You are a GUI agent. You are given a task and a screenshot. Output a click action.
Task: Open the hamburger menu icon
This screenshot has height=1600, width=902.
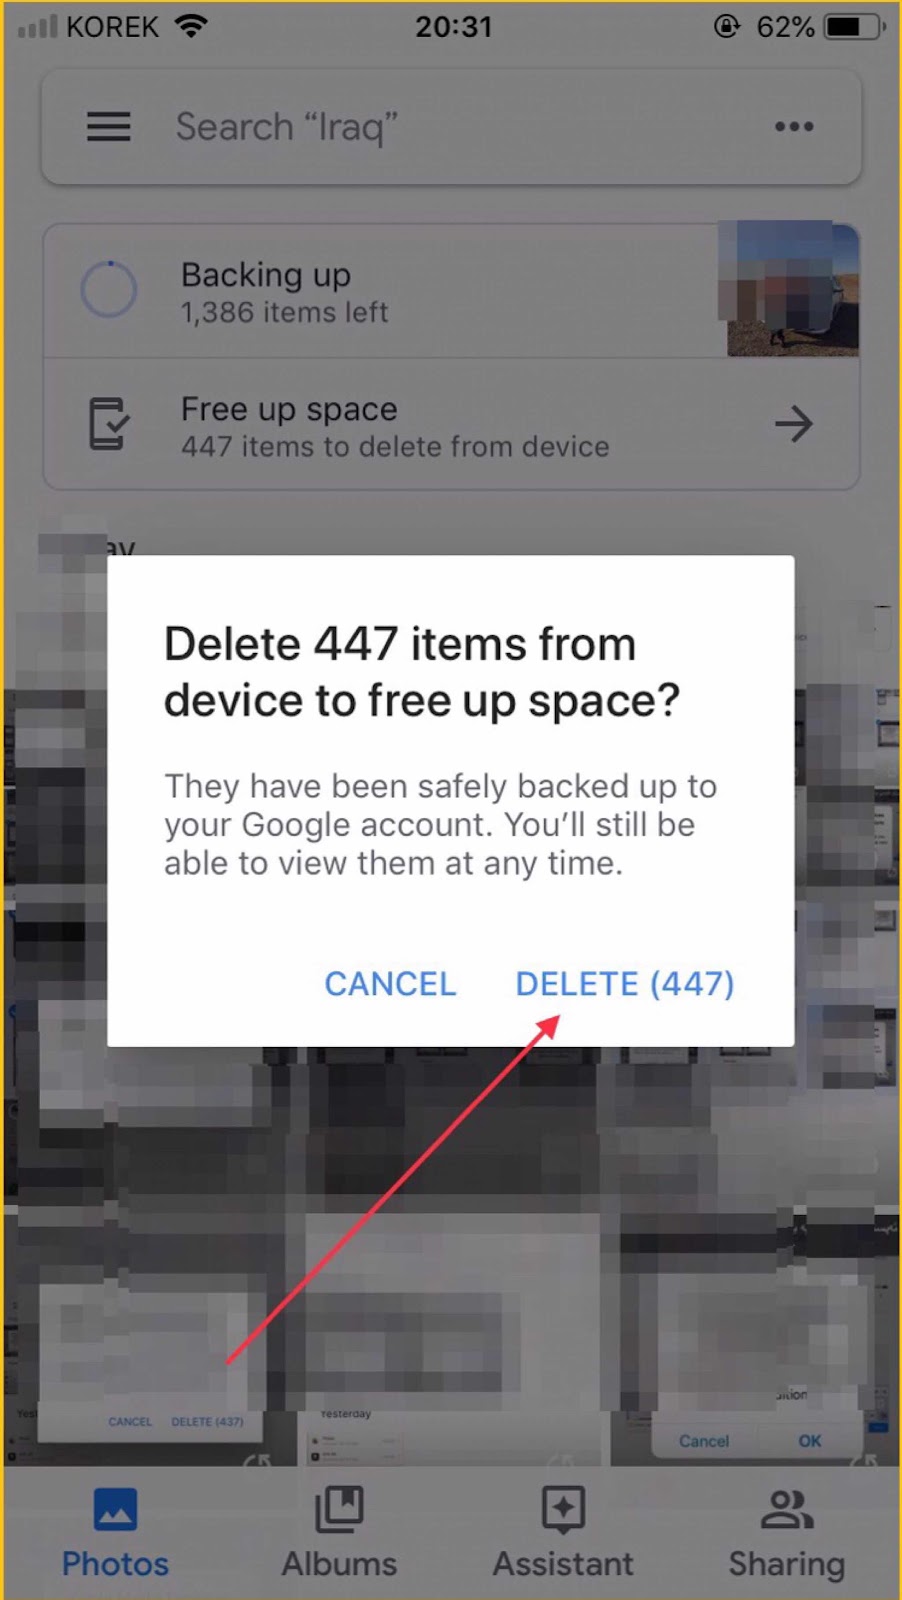[x=108, y=127]
